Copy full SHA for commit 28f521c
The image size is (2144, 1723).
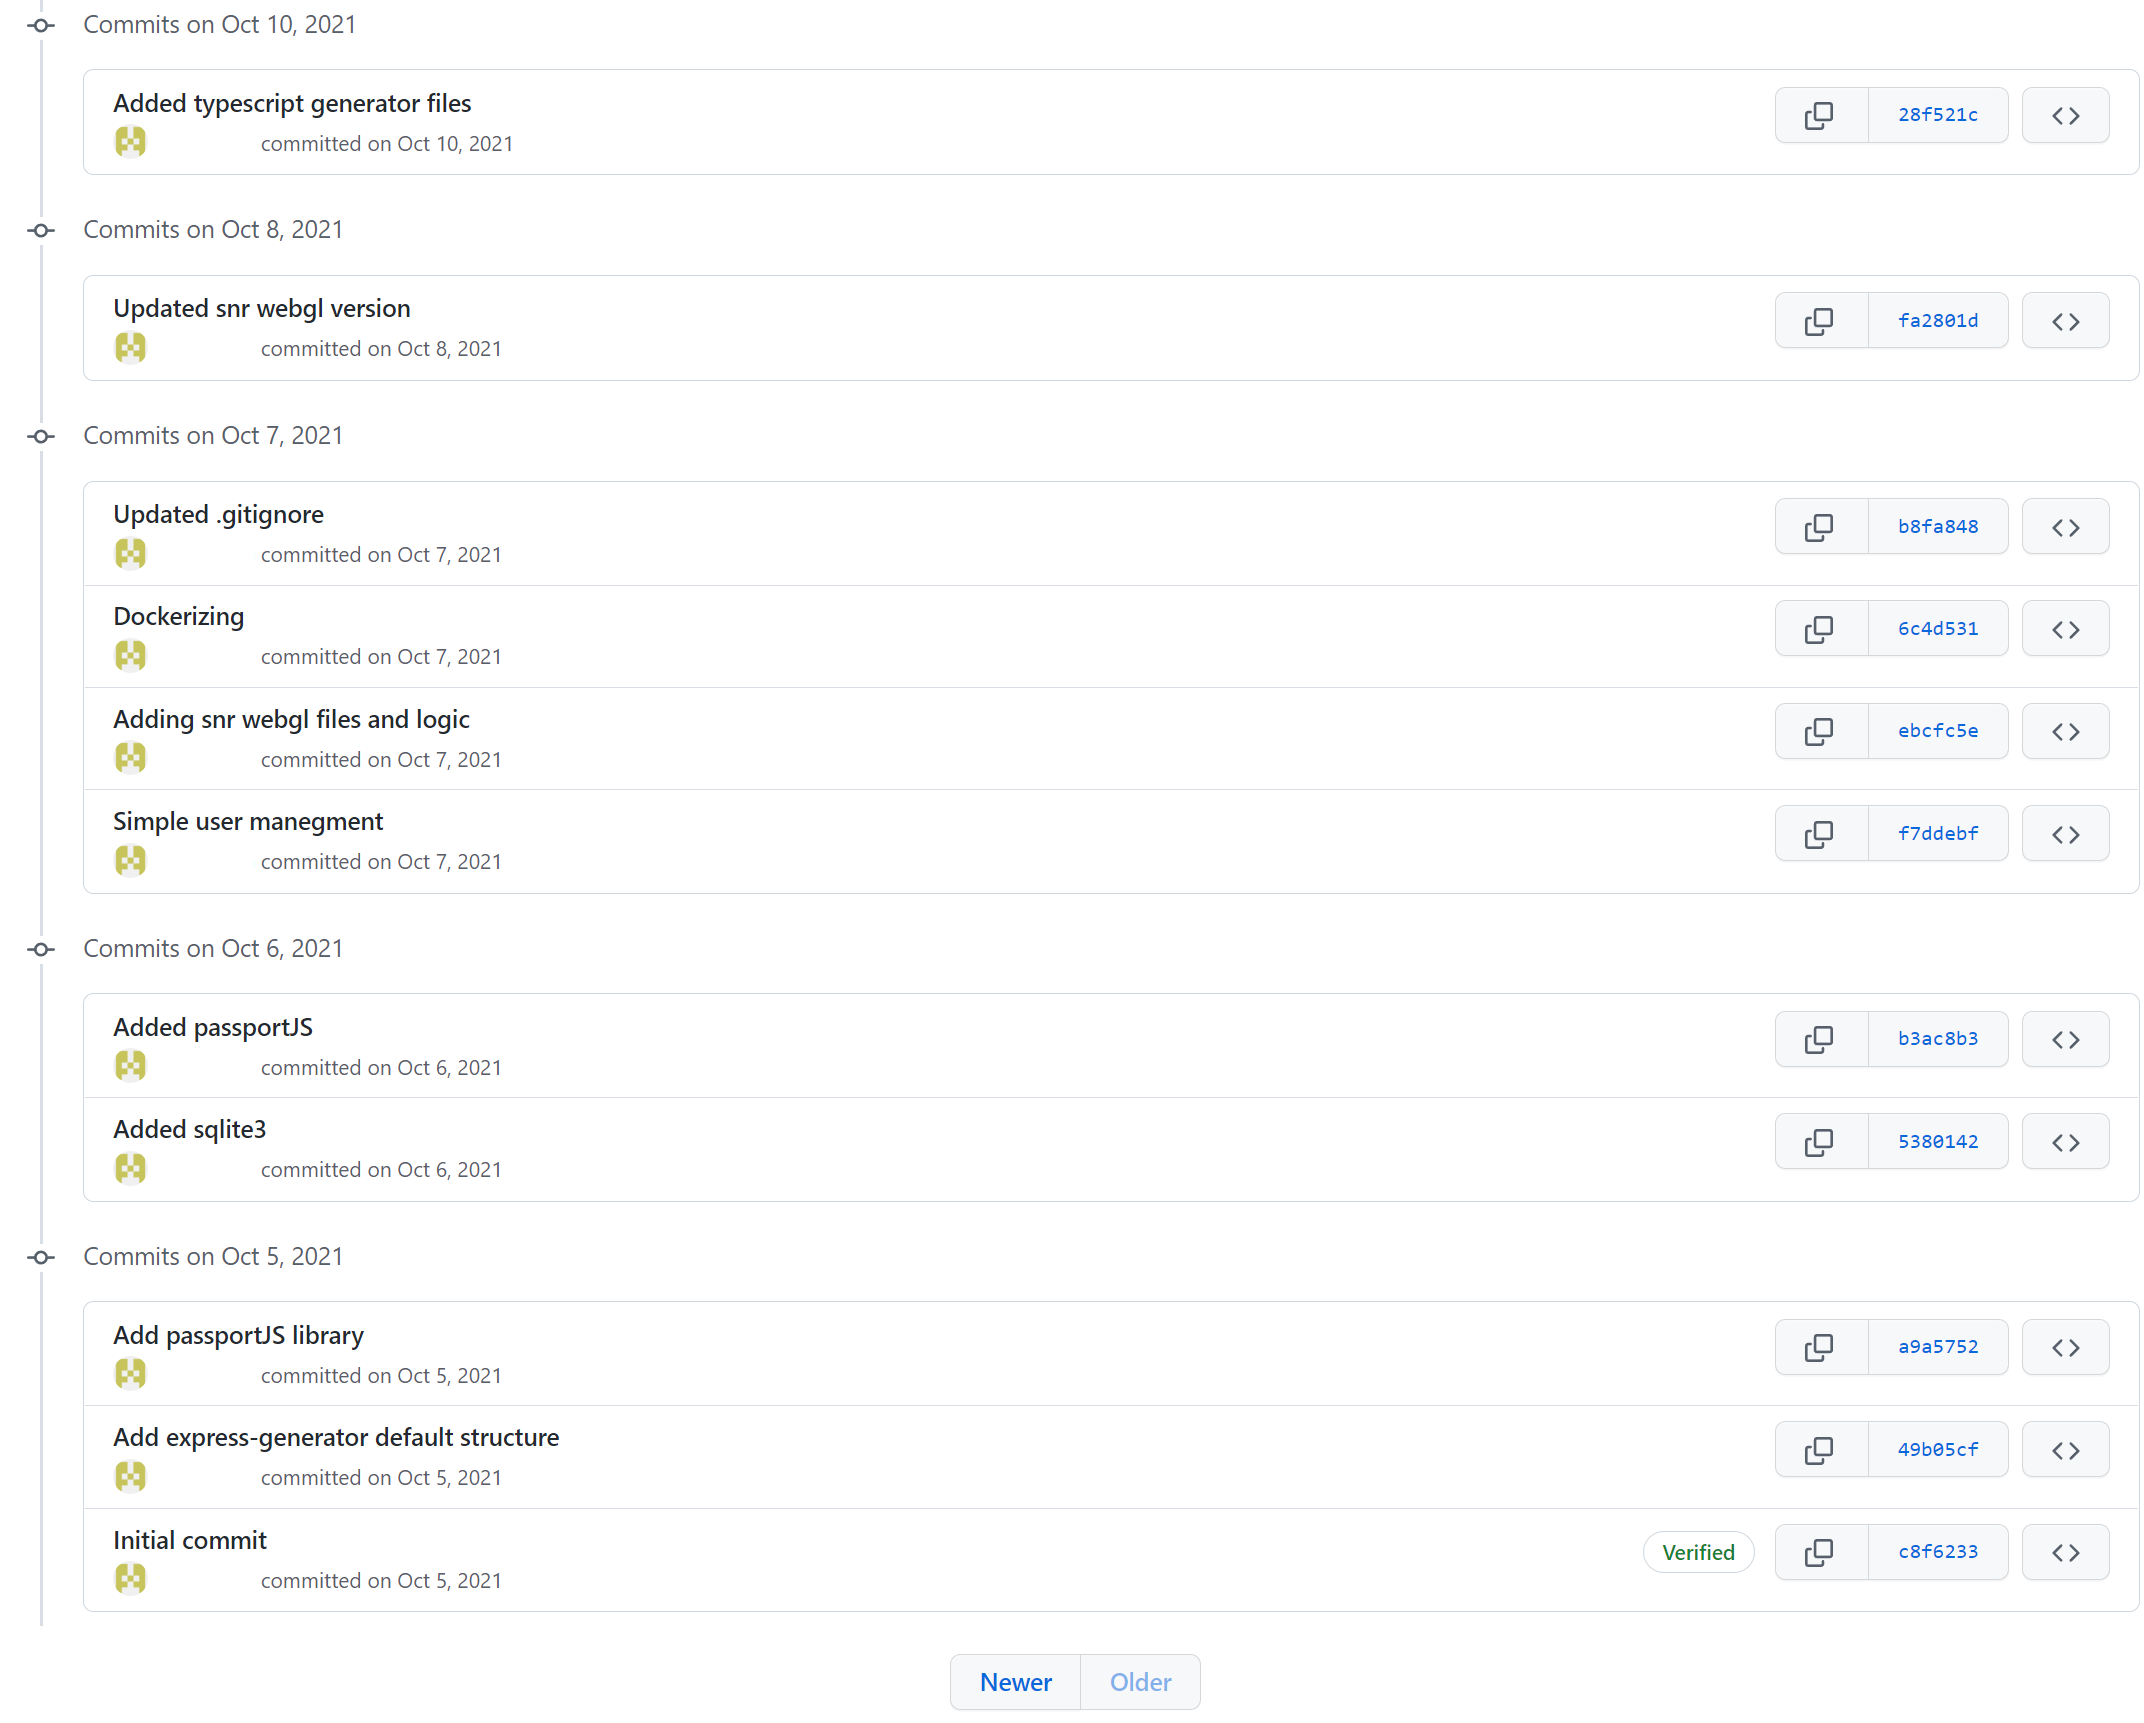pyautogui.click(x=1819, y=115)
